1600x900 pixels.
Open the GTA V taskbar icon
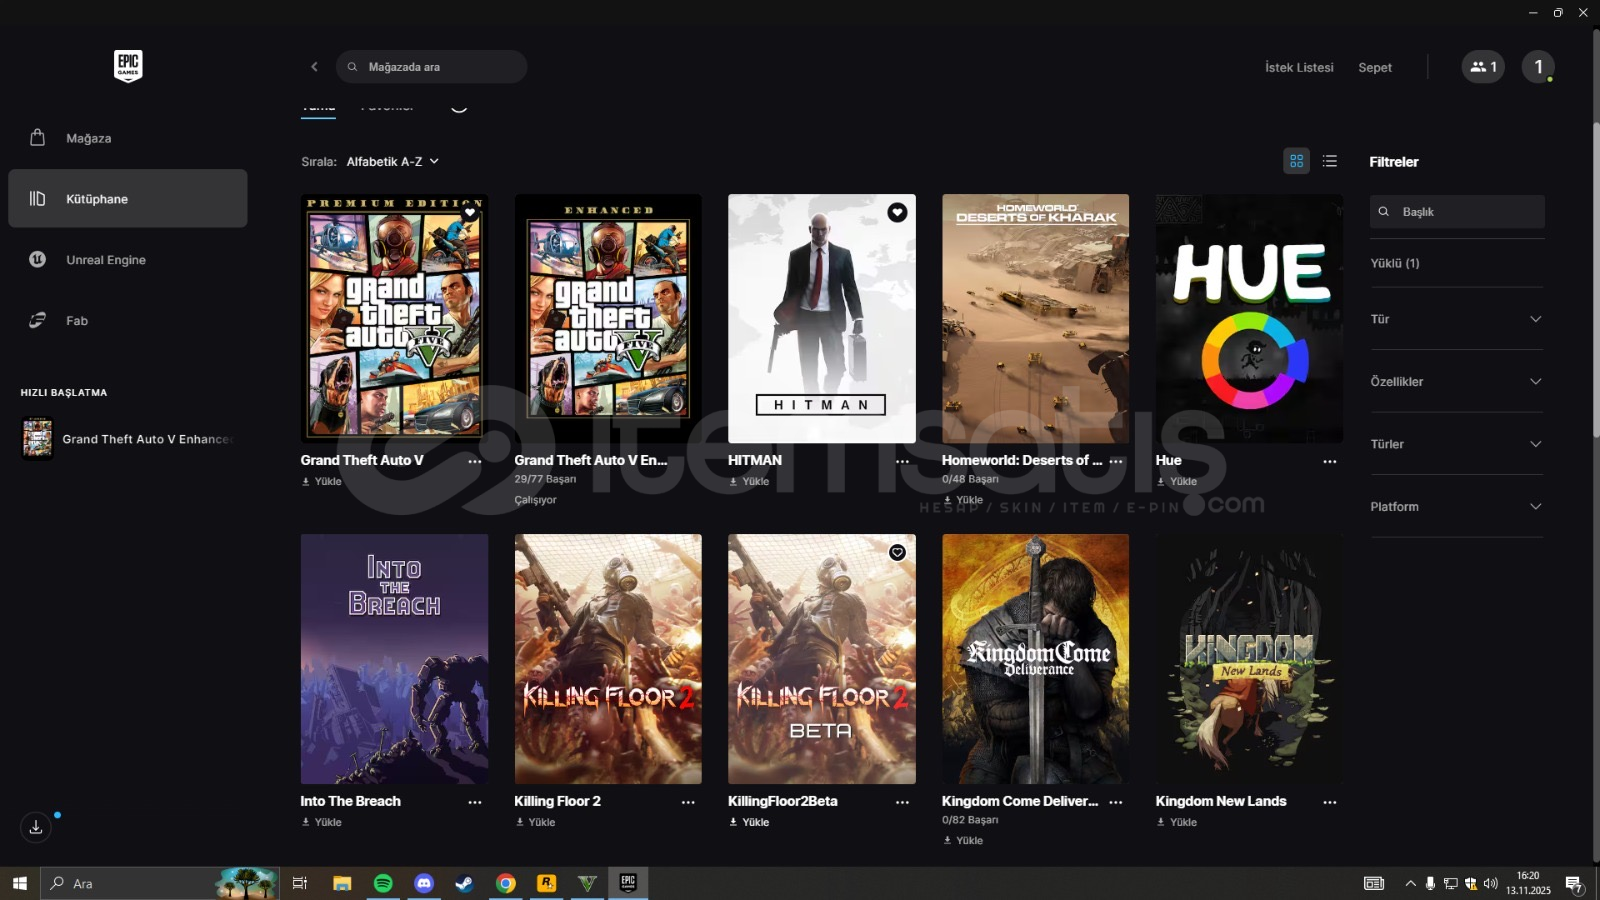pos(587,883)
